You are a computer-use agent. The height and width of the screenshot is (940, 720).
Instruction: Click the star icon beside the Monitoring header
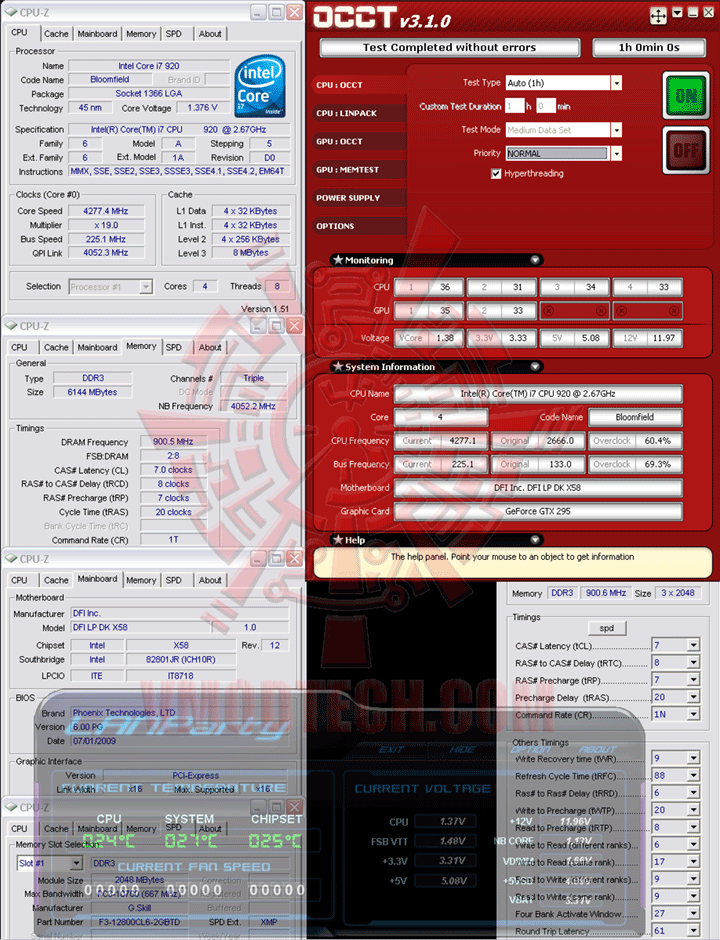pos(338,260)
